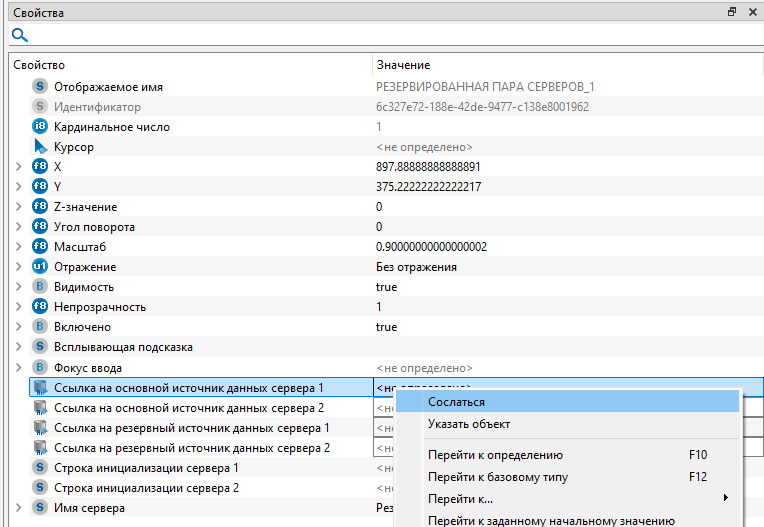Close the Свойства panel

click(751, 12)
